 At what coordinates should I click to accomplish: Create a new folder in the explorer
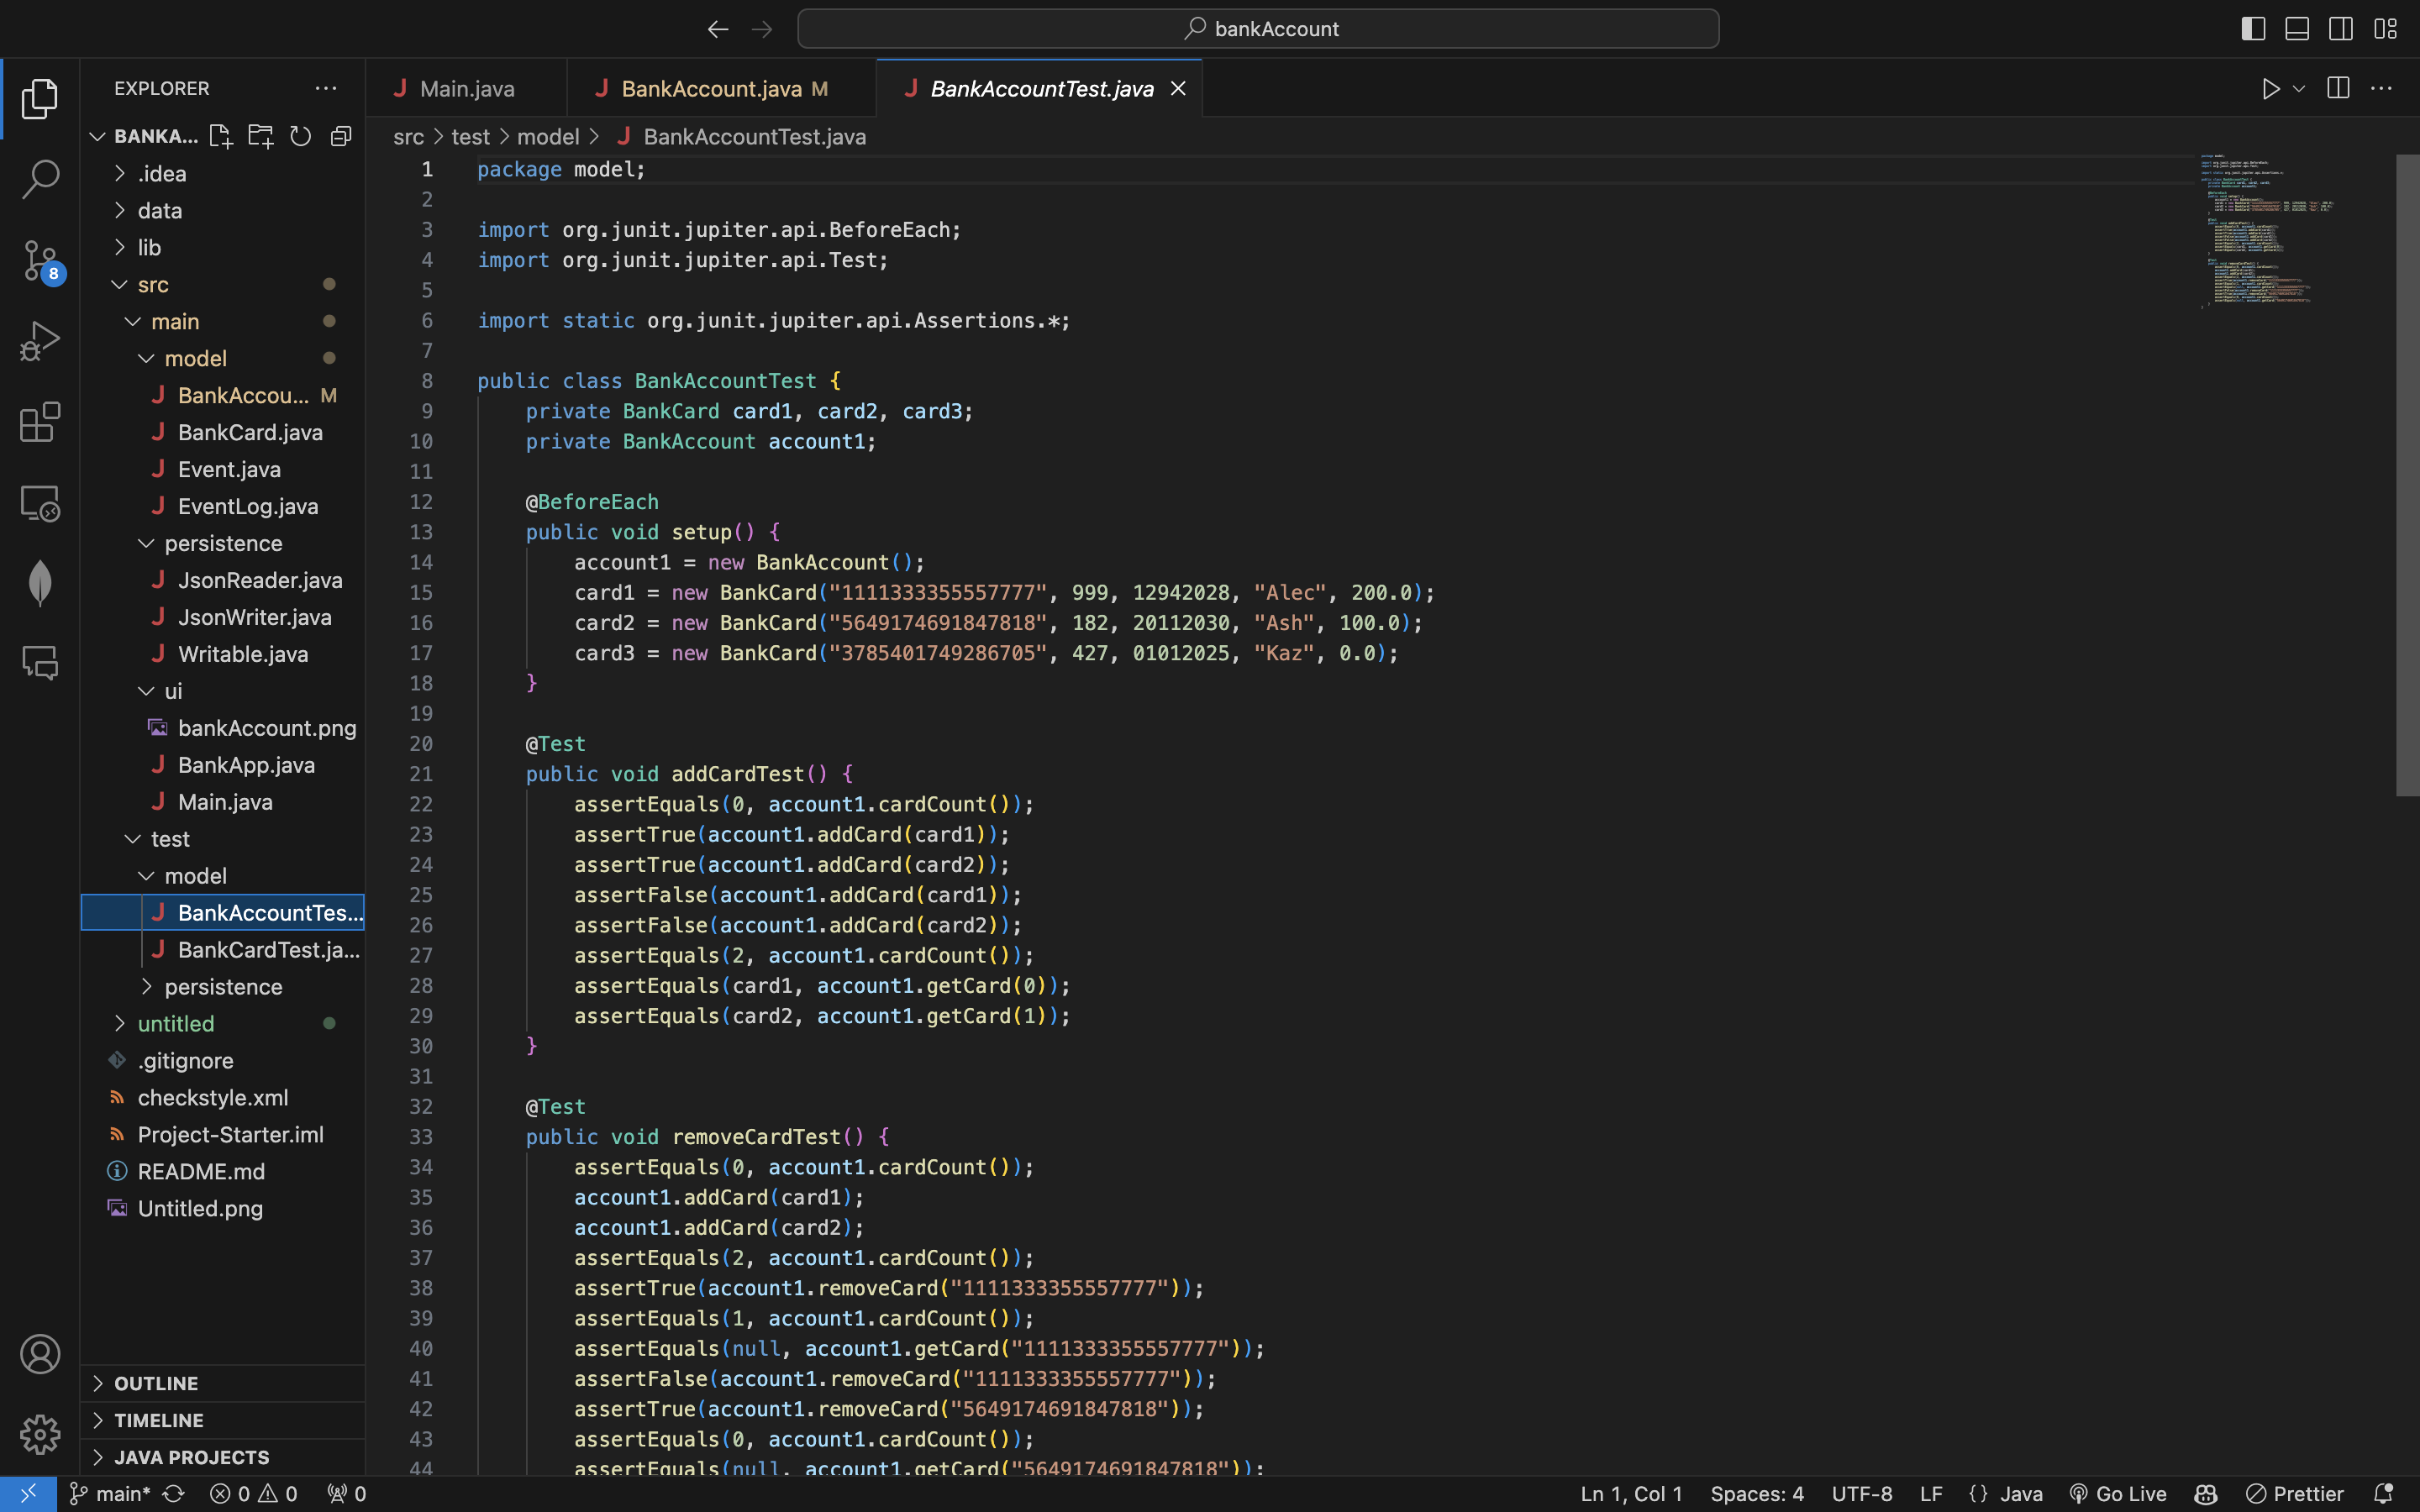[260, 136]
